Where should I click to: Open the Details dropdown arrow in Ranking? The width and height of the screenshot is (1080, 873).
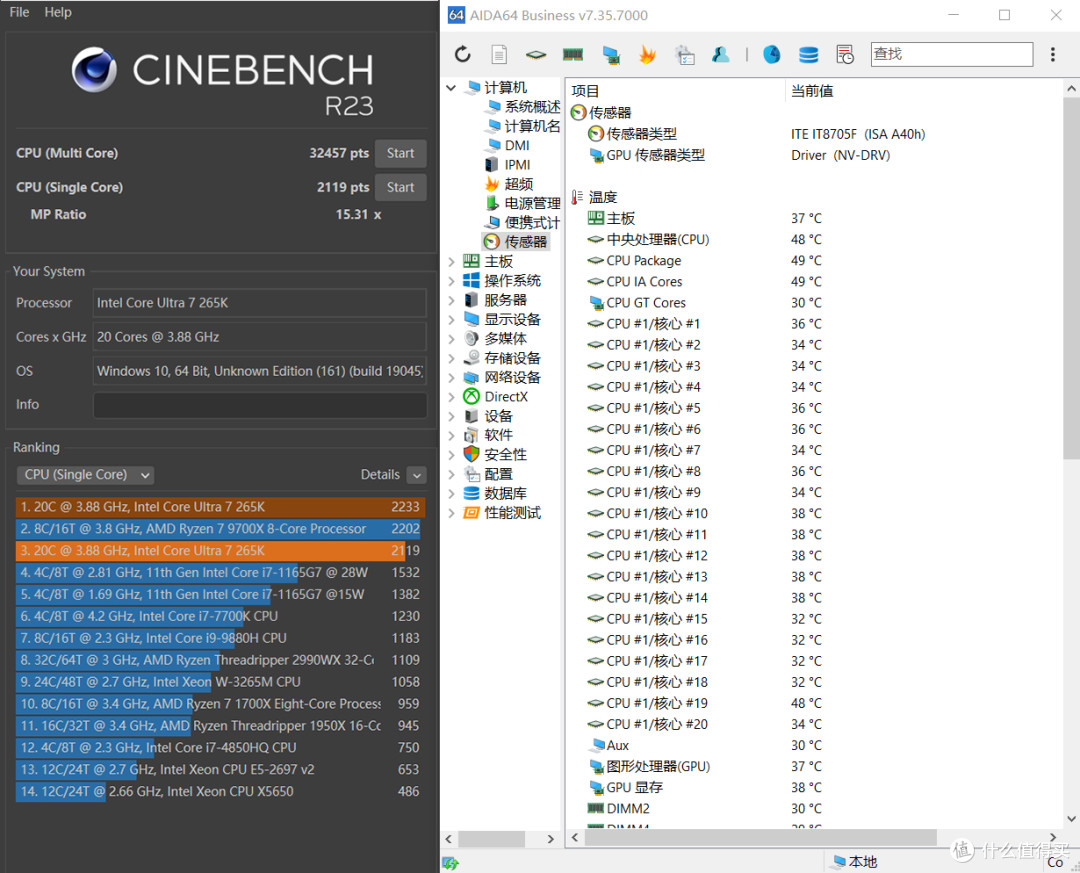[x=417, y=475]
